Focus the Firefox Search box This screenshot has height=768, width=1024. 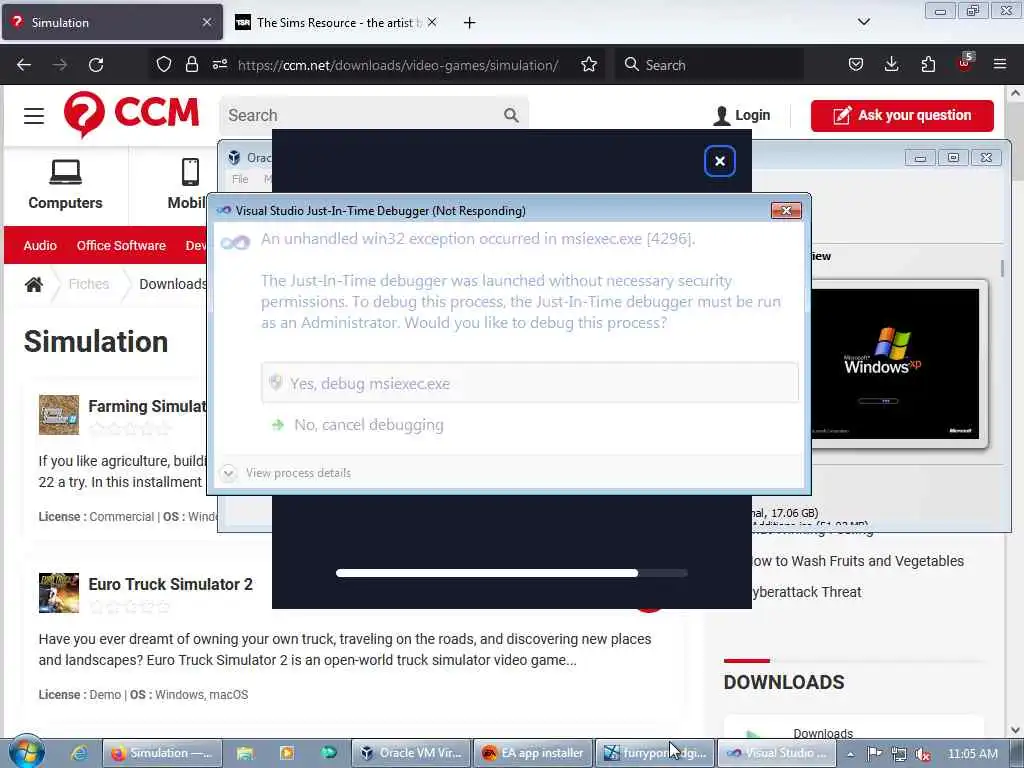[x=709, y=65]
